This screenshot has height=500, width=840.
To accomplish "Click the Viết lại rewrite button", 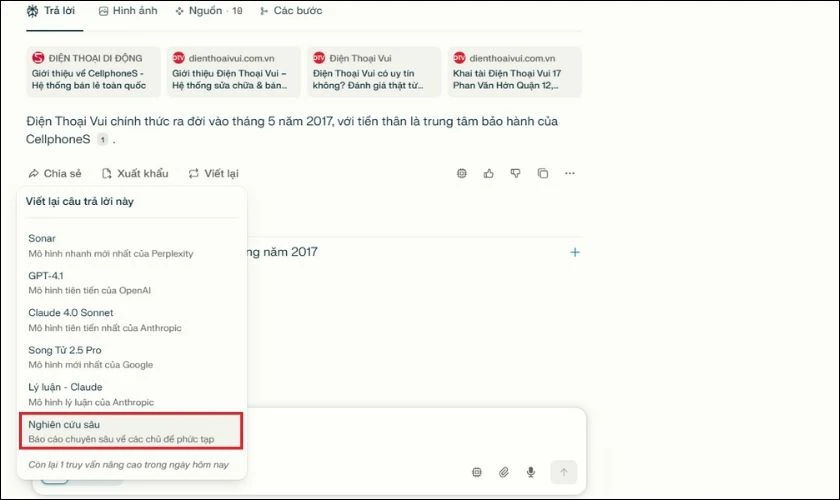I will (x=213, y=173).
